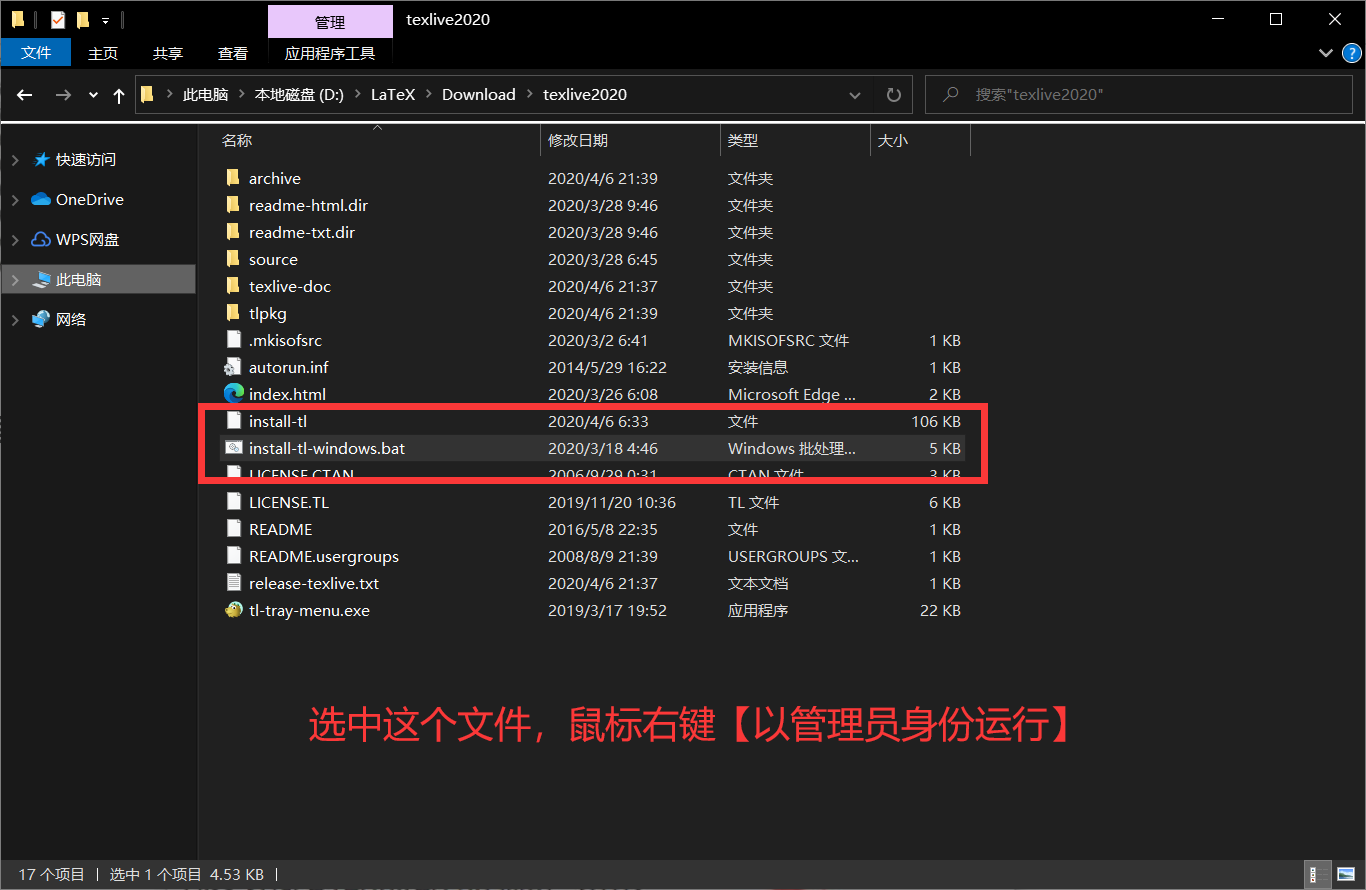Open the quick access toolbar dropdown arrow
The image size is (1366, 890).
105,20
